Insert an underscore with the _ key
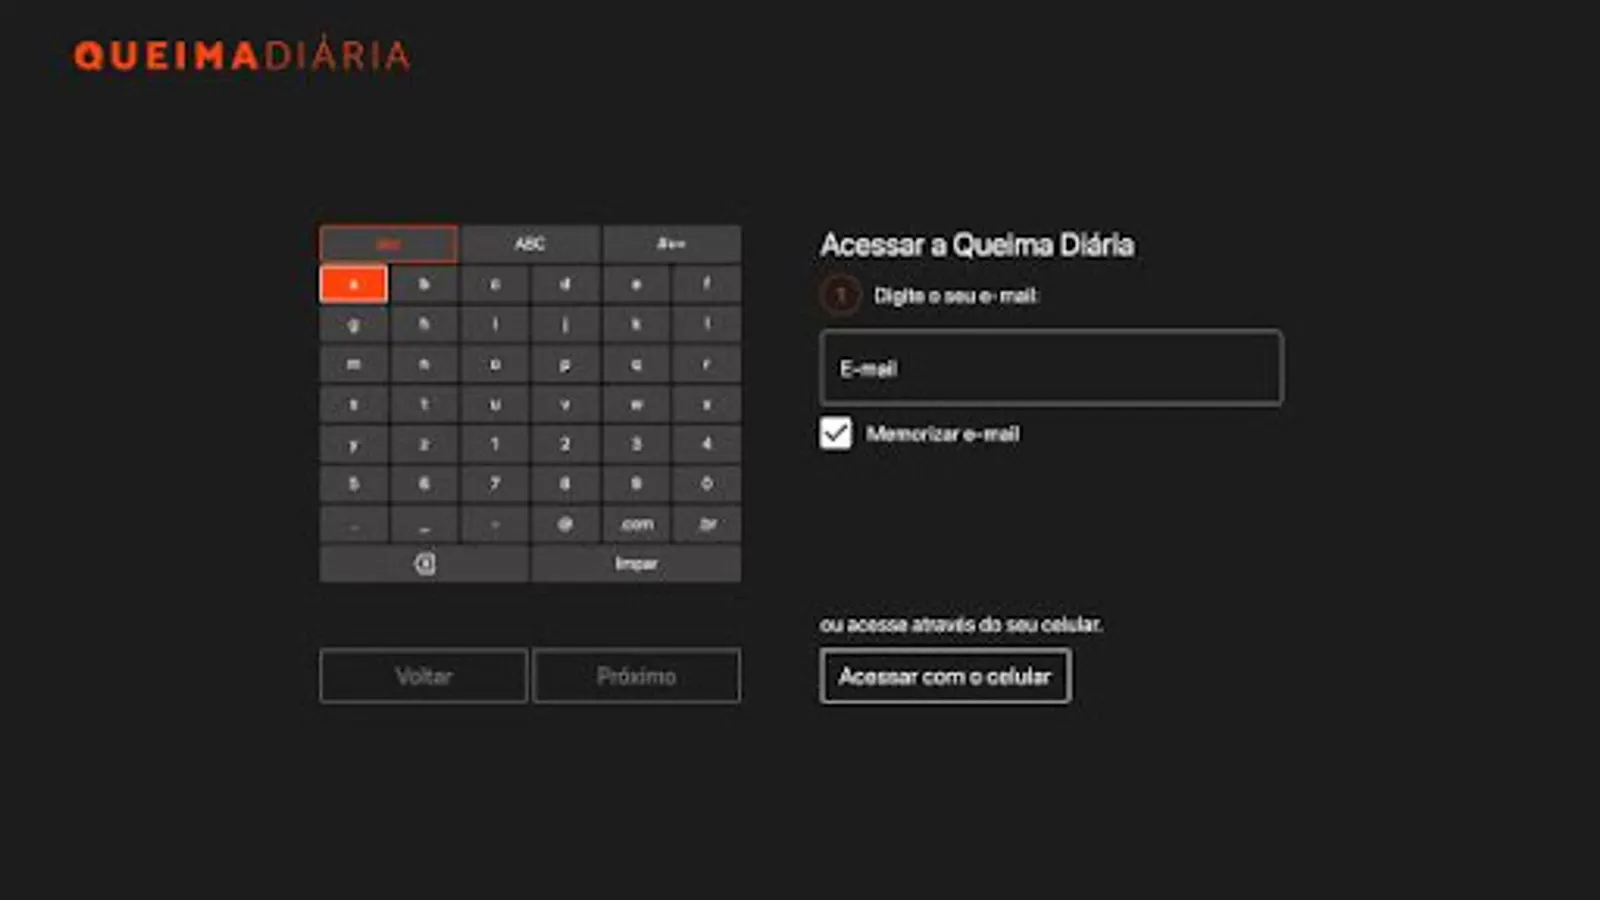Viewport: 1600px width, 900px height. point(424,524)
